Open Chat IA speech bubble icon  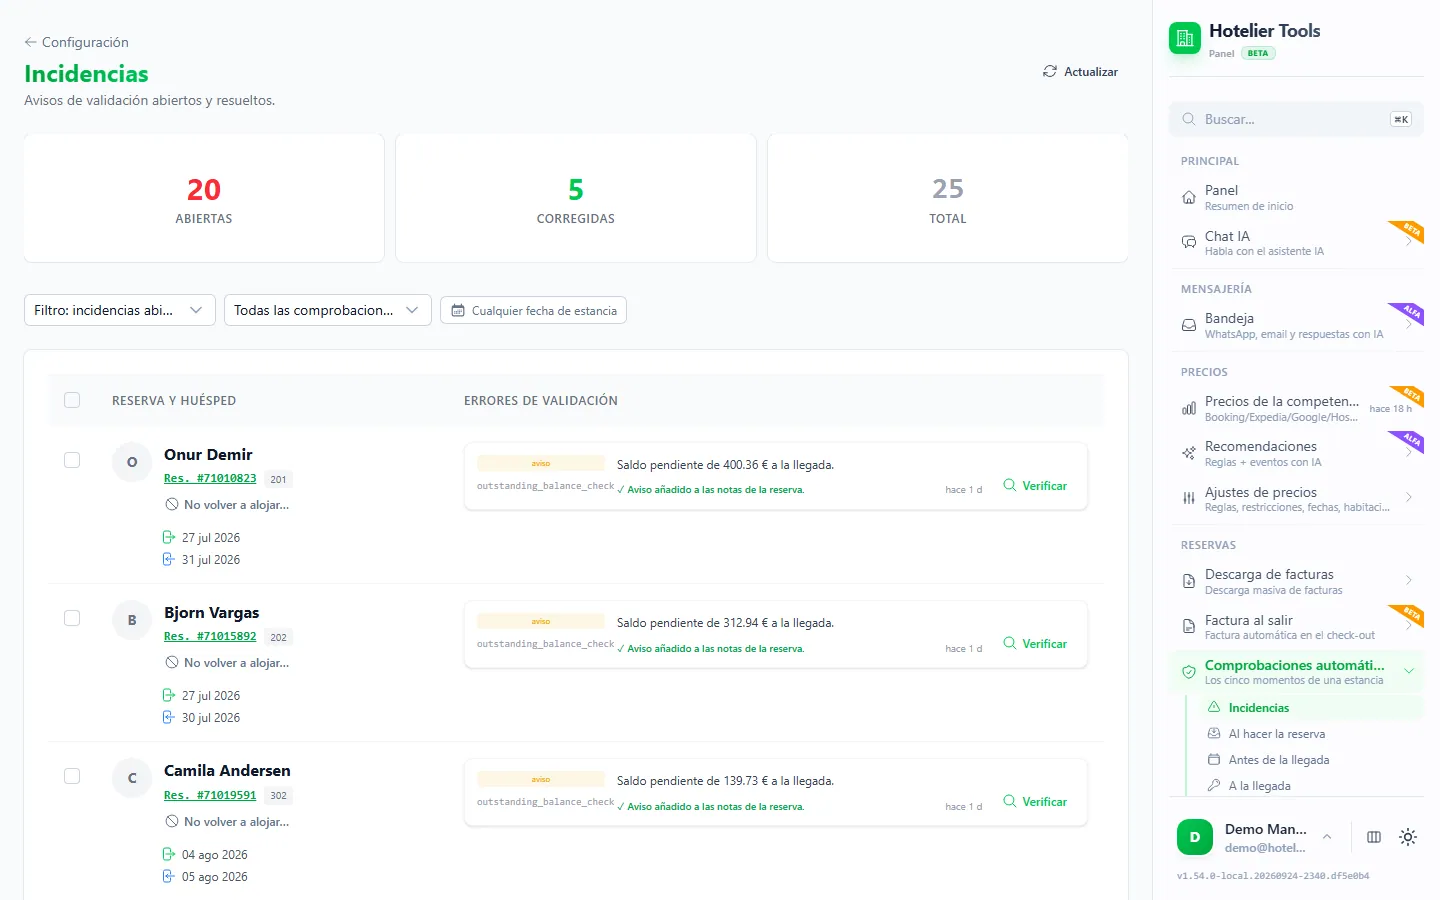pyautogui.click(x=1189, y=243)
